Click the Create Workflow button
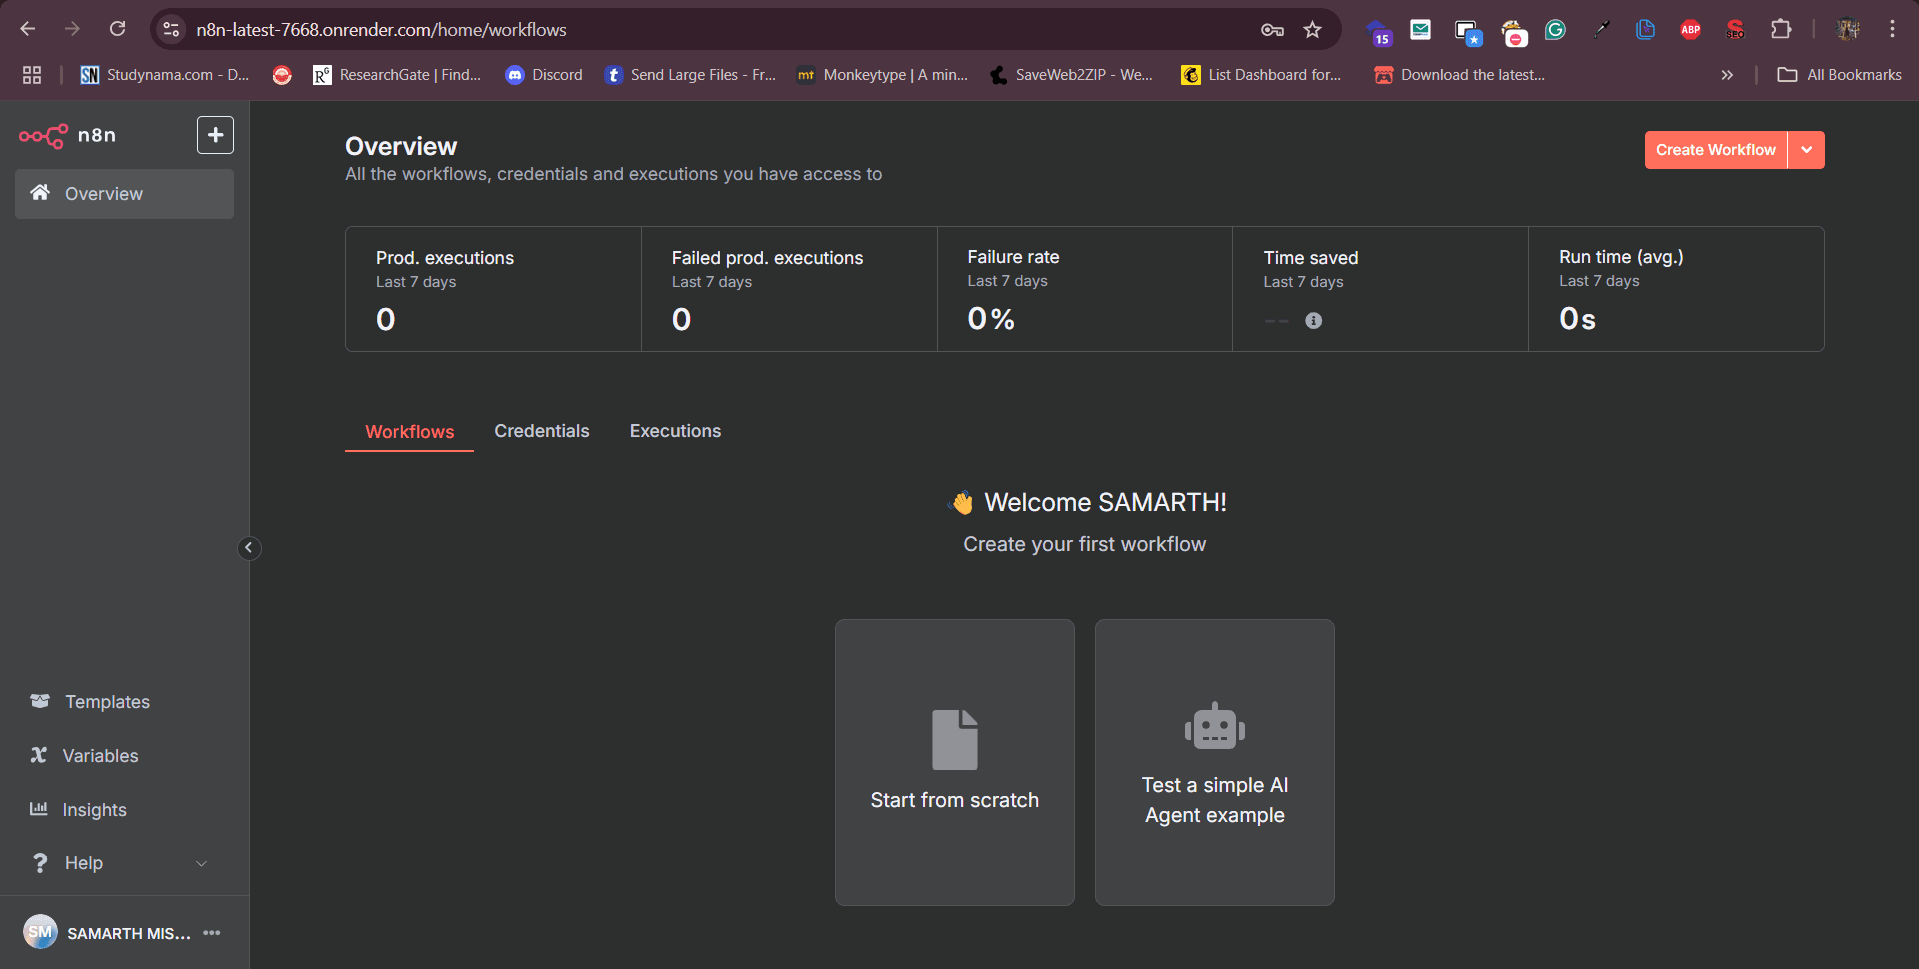 pos(1715,150)
